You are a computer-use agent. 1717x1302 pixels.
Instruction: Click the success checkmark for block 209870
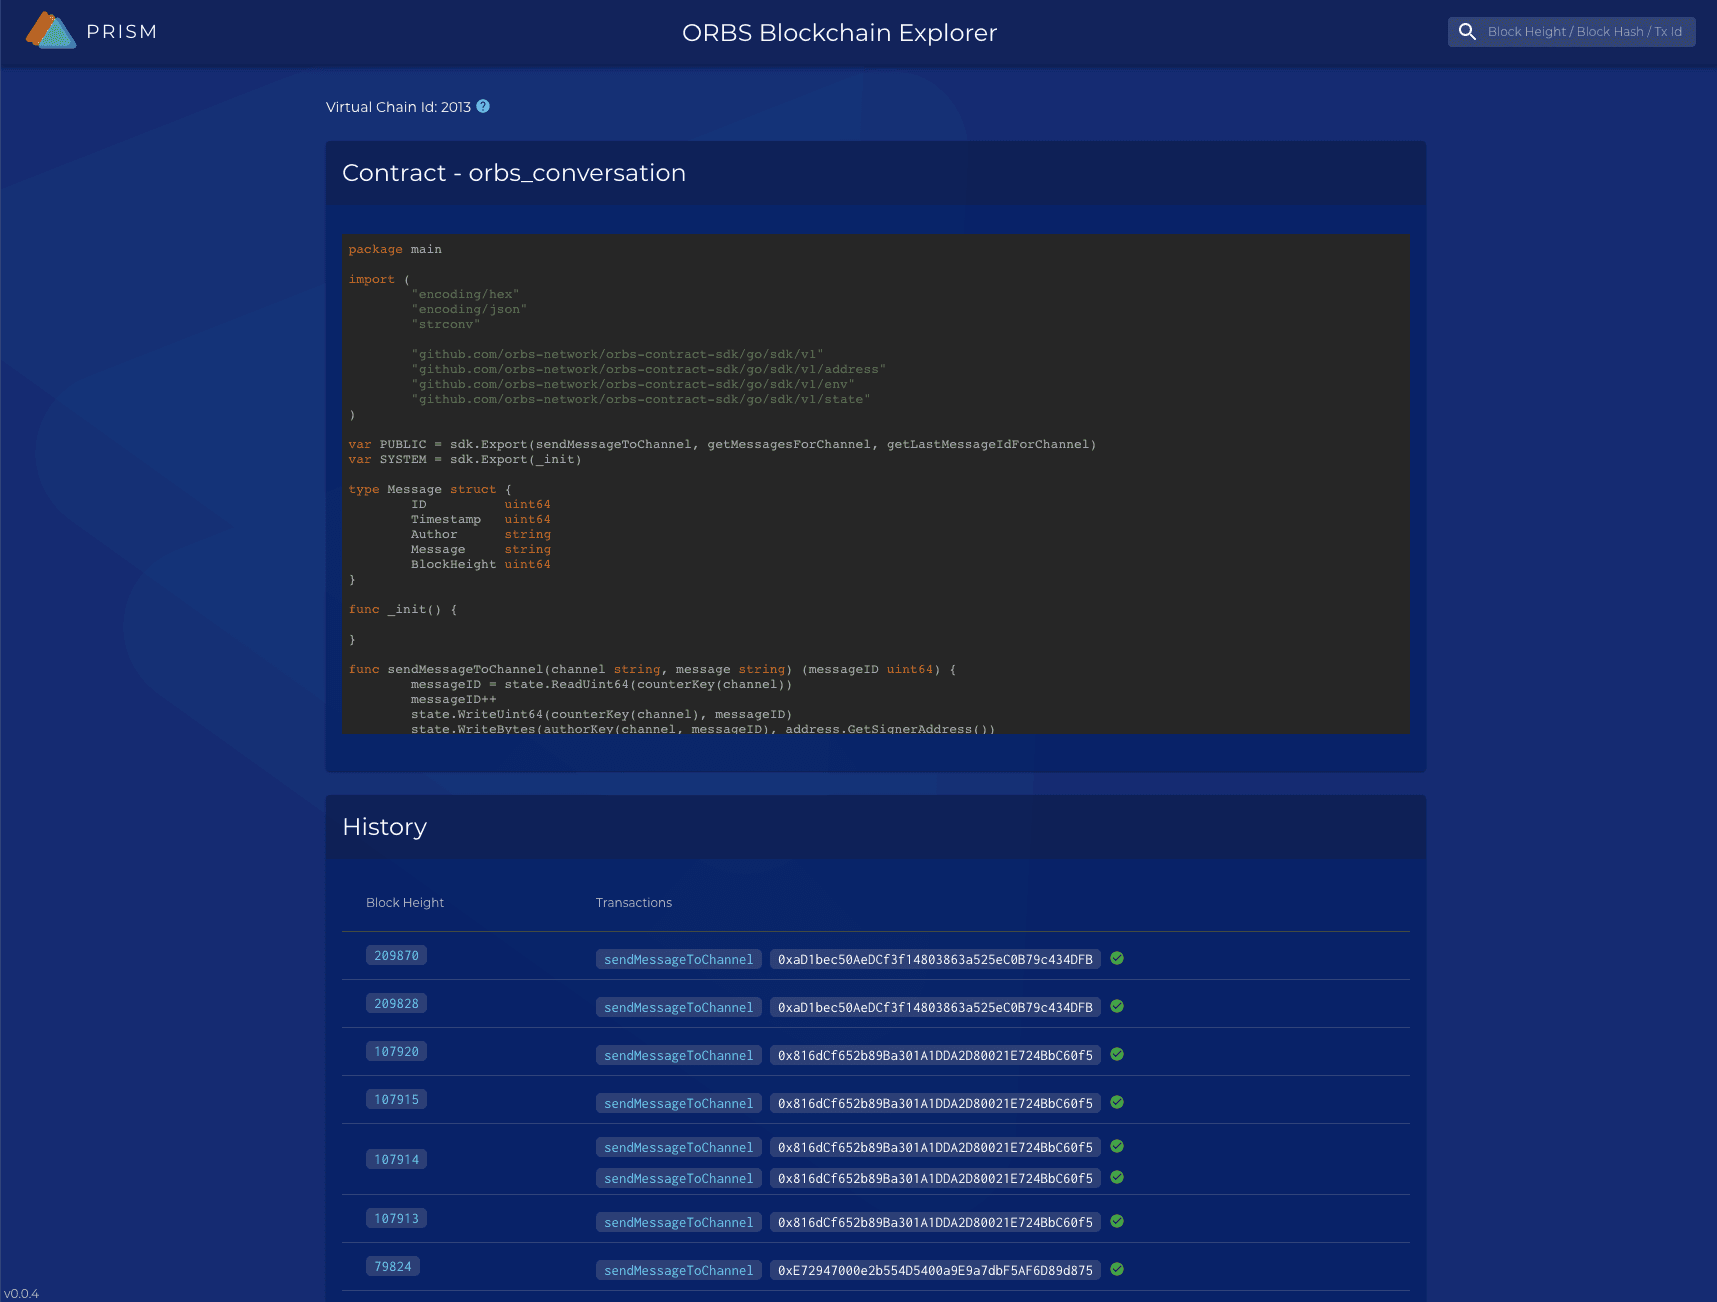tap(1117, 958)
